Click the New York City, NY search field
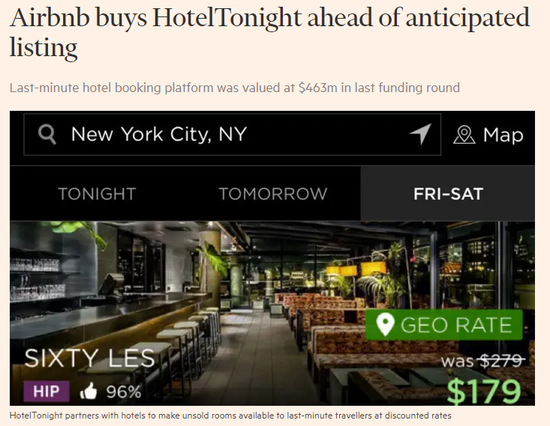Image resolution: width=550 pixels, height=426 pixels. pyautogui.click(x=232, y=134)
